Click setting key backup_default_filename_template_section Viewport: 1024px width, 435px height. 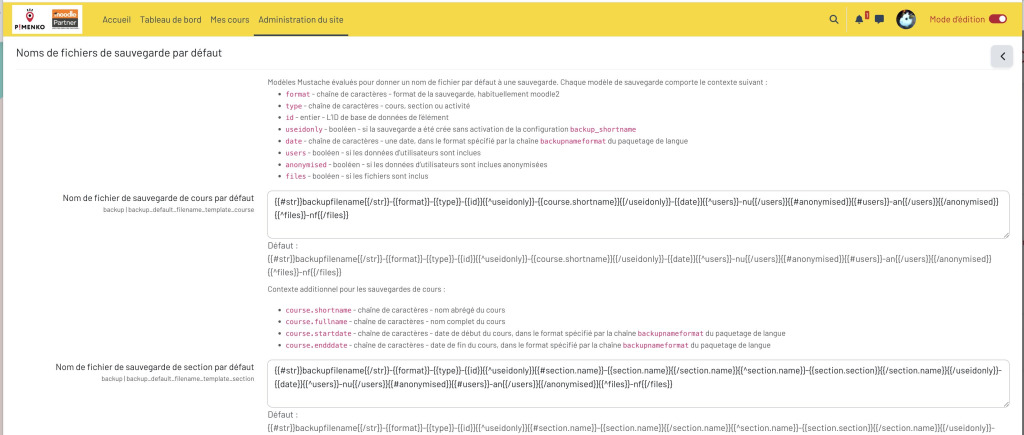click(178, 379)
